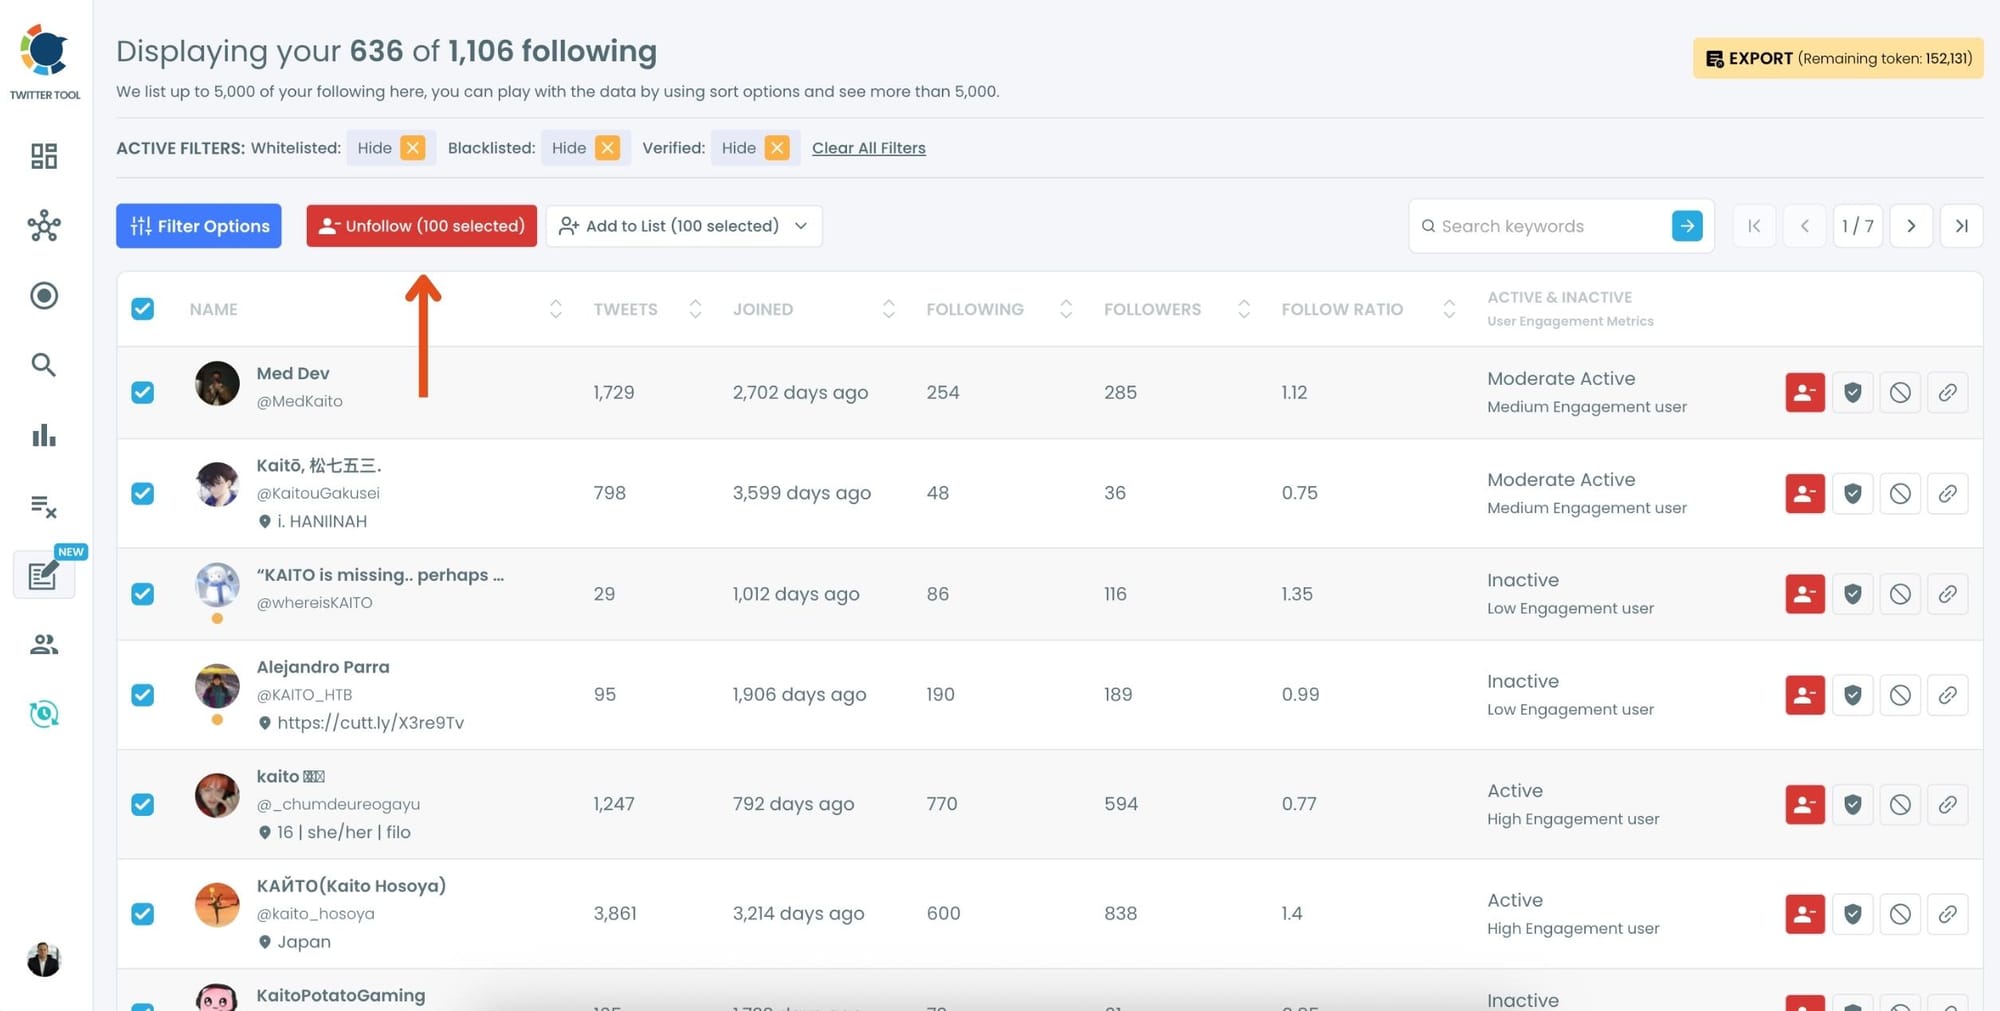
Task: Unfollow Med Dev using red person-minus icon
Action: pos(1804,392)
